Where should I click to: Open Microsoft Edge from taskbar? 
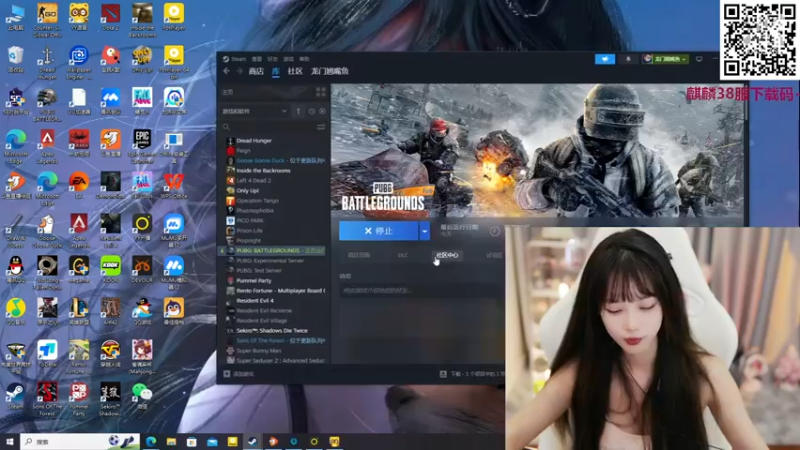151,441
